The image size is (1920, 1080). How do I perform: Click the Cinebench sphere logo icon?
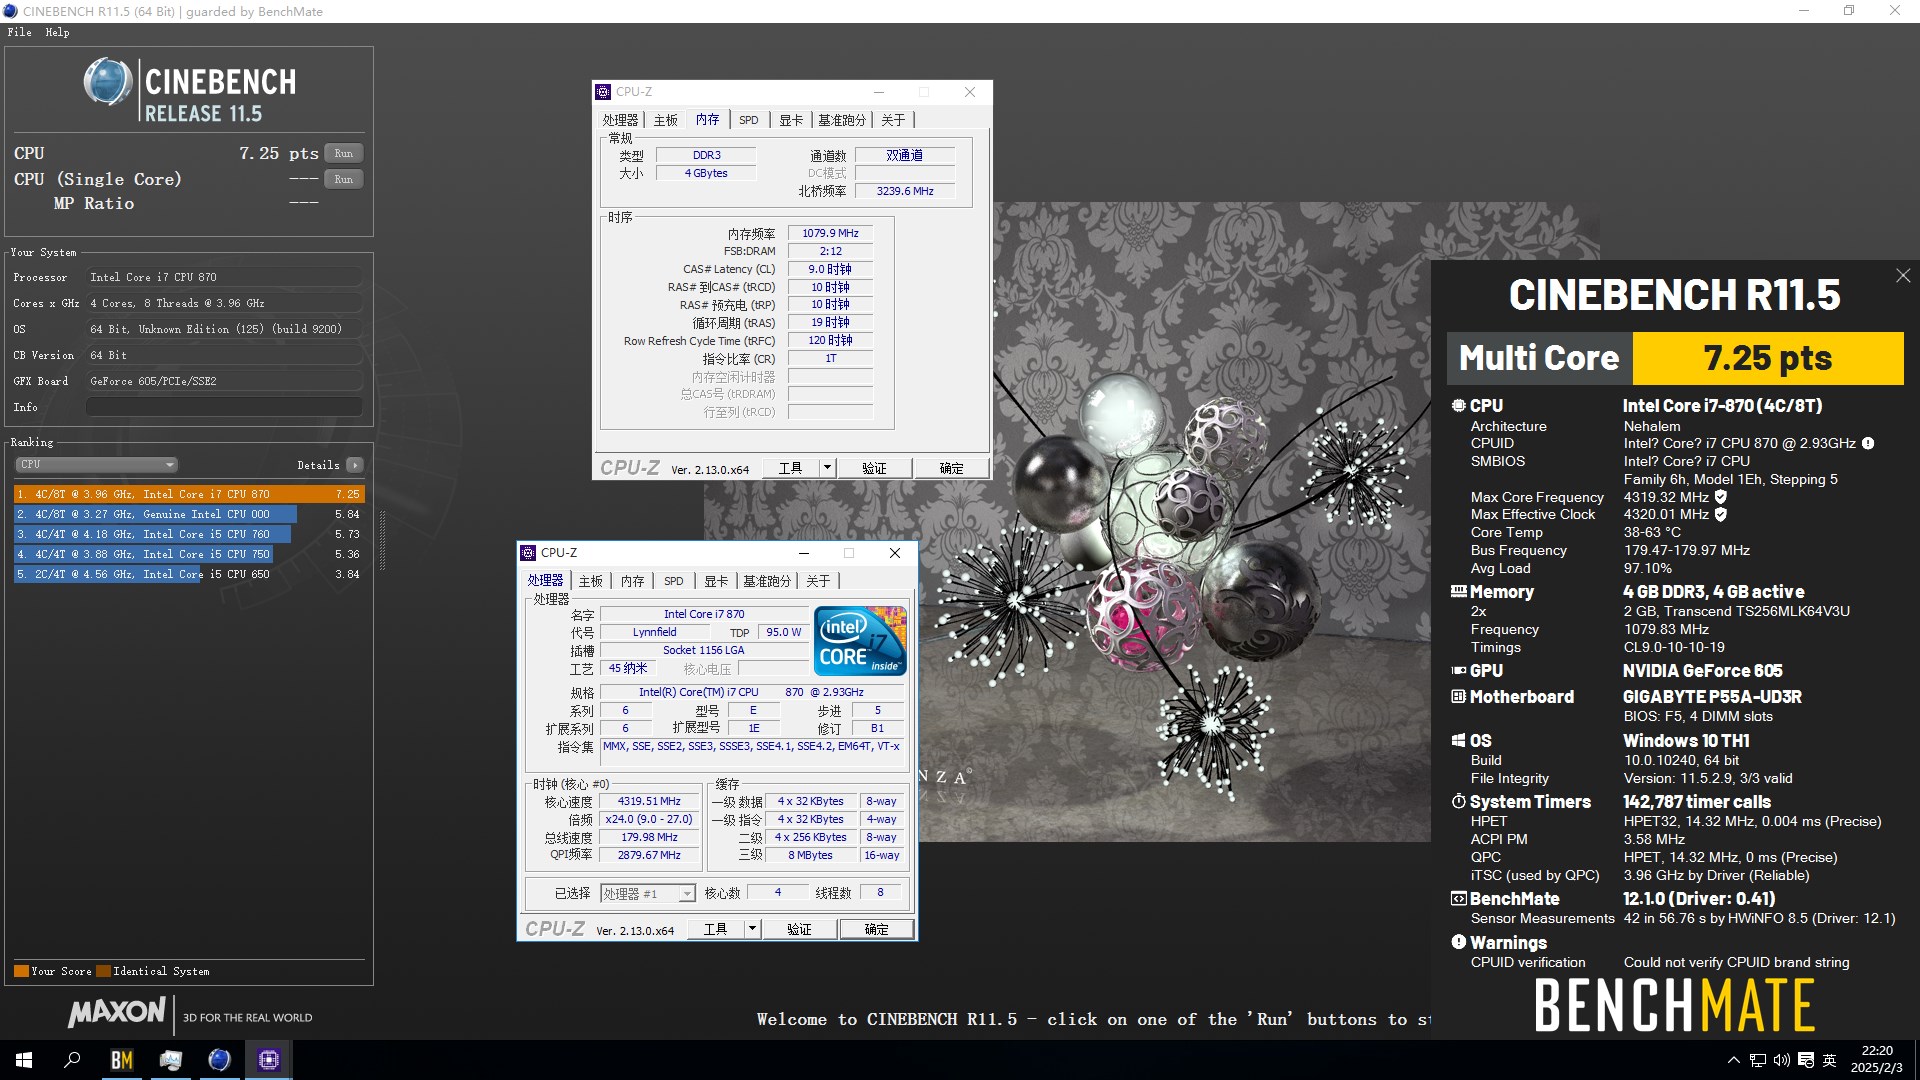pyautogui.click(x=107, y=82)
